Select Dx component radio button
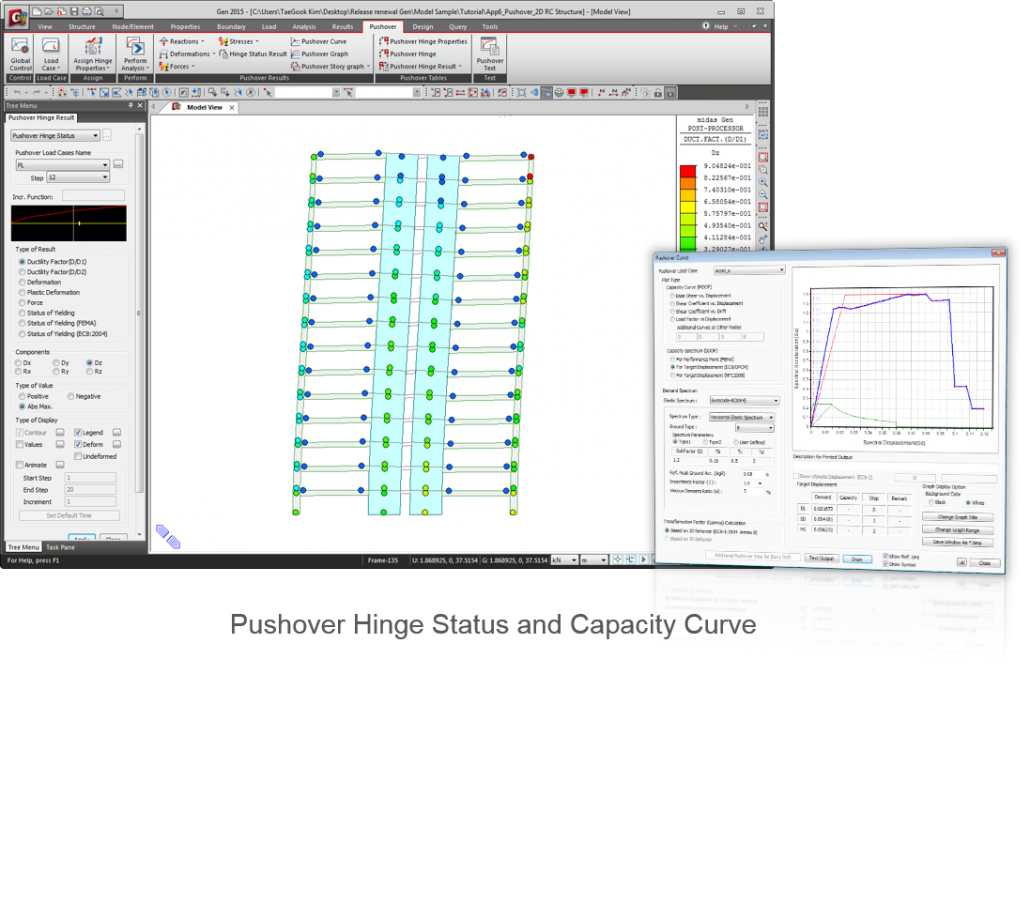Viewport: 1030px width, 919px height. point(23,363)
